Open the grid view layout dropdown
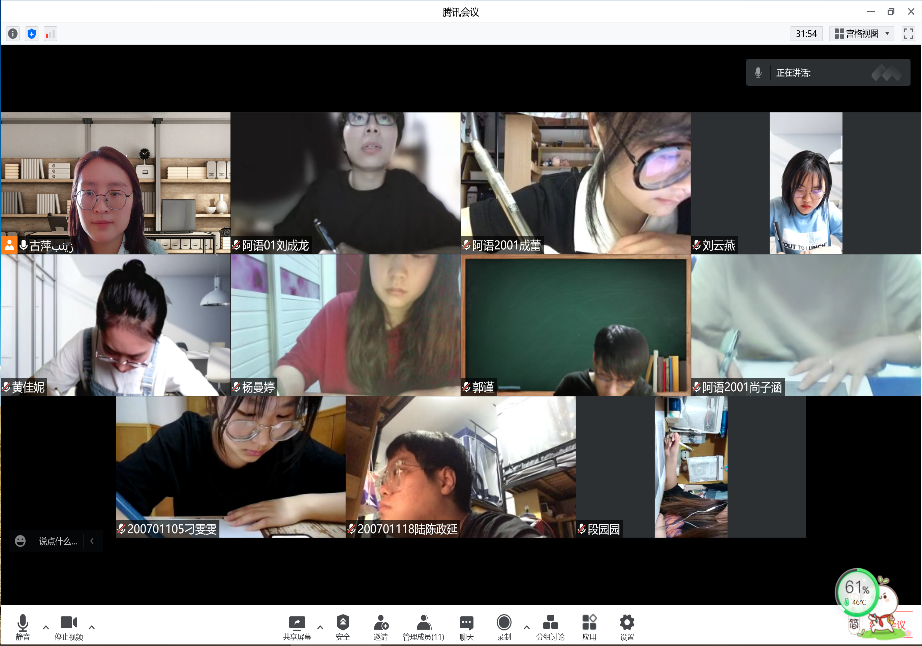Screen dimensions: 922x646 [x=861, y=33]
